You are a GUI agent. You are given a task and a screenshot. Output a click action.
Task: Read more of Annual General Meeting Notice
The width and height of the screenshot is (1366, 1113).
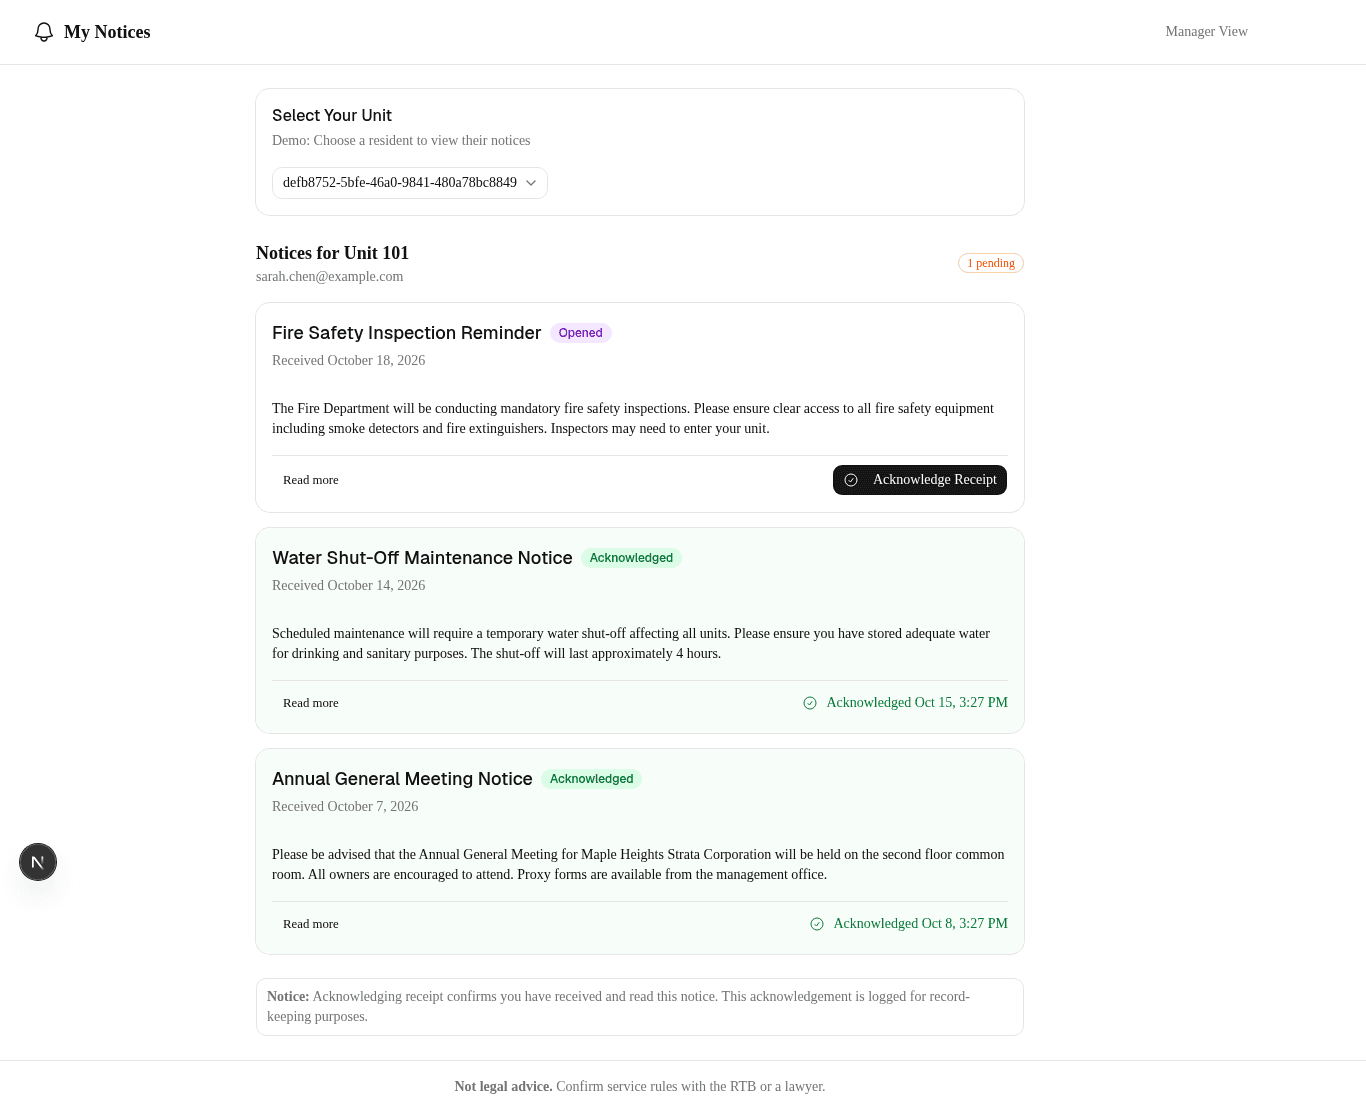[311, 924]
